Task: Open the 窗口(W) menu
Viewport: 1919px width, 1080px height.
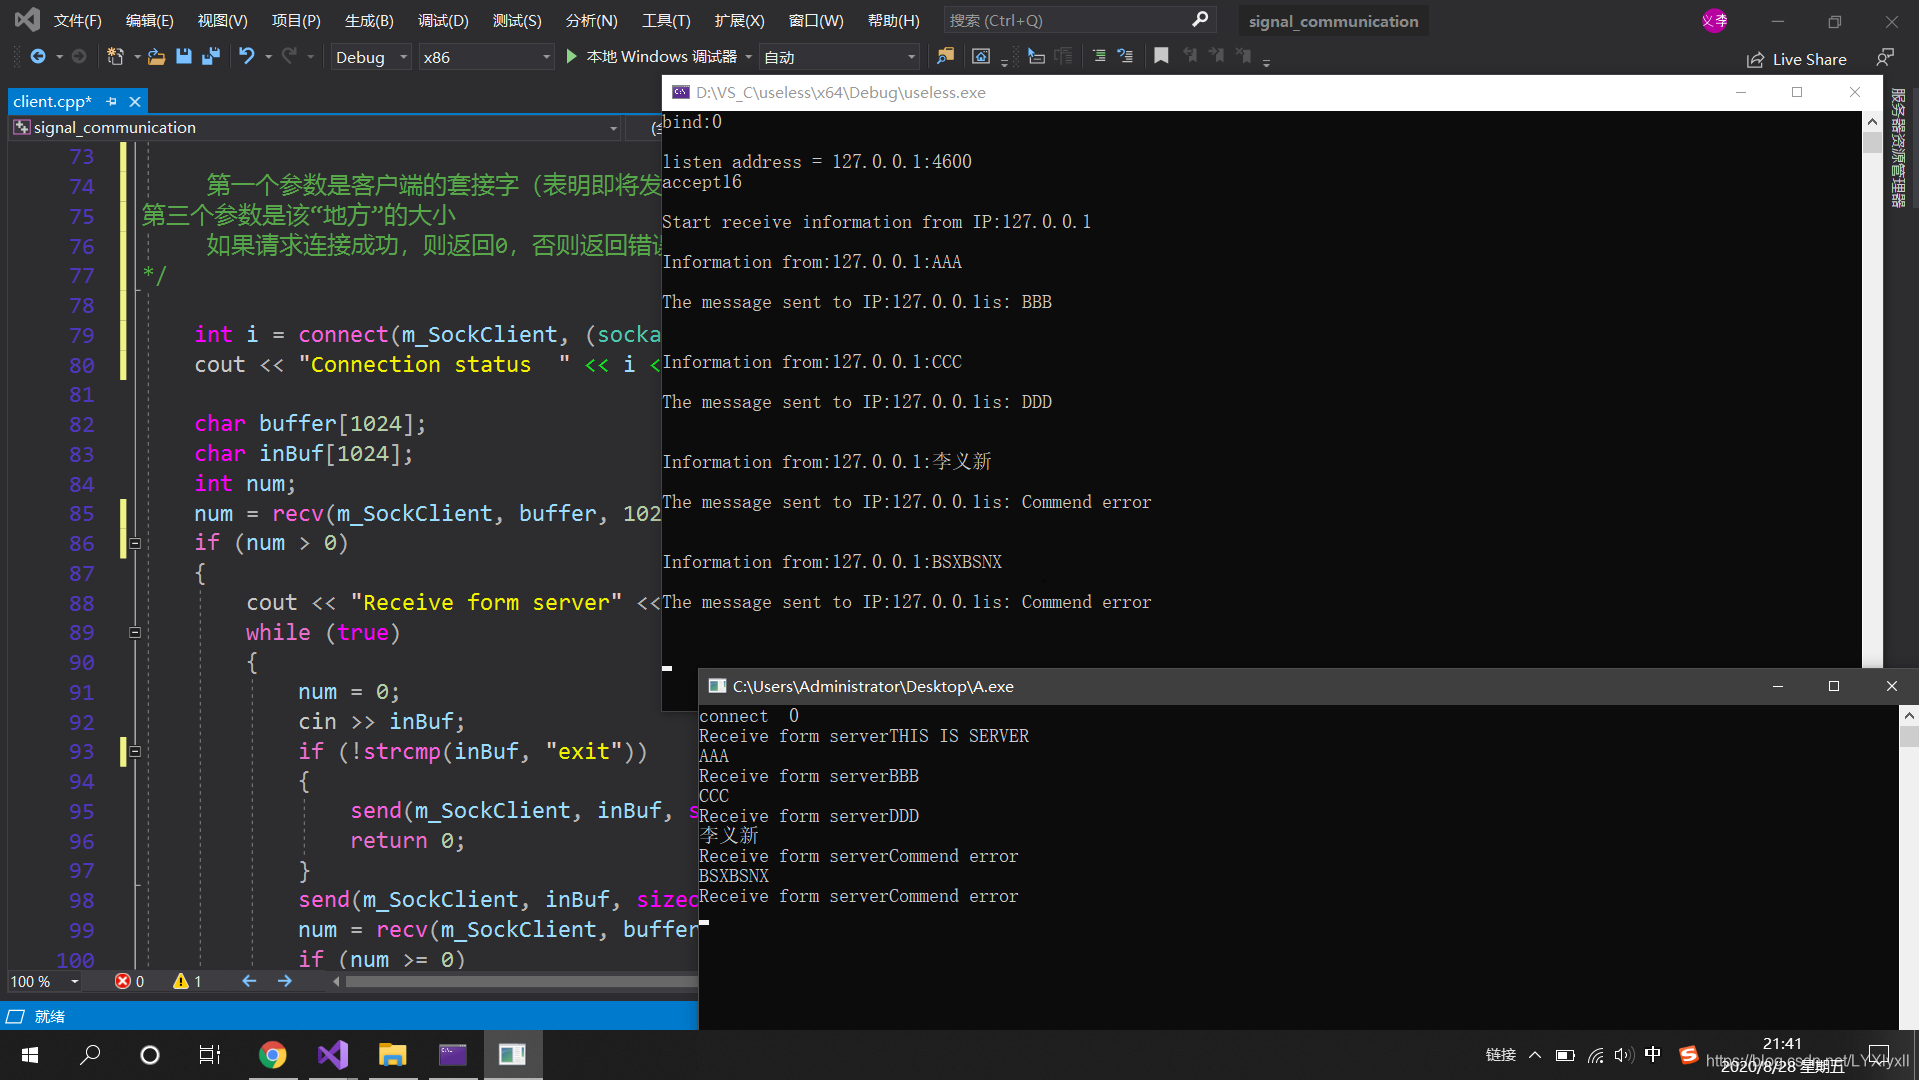Action: coord(816,21)
